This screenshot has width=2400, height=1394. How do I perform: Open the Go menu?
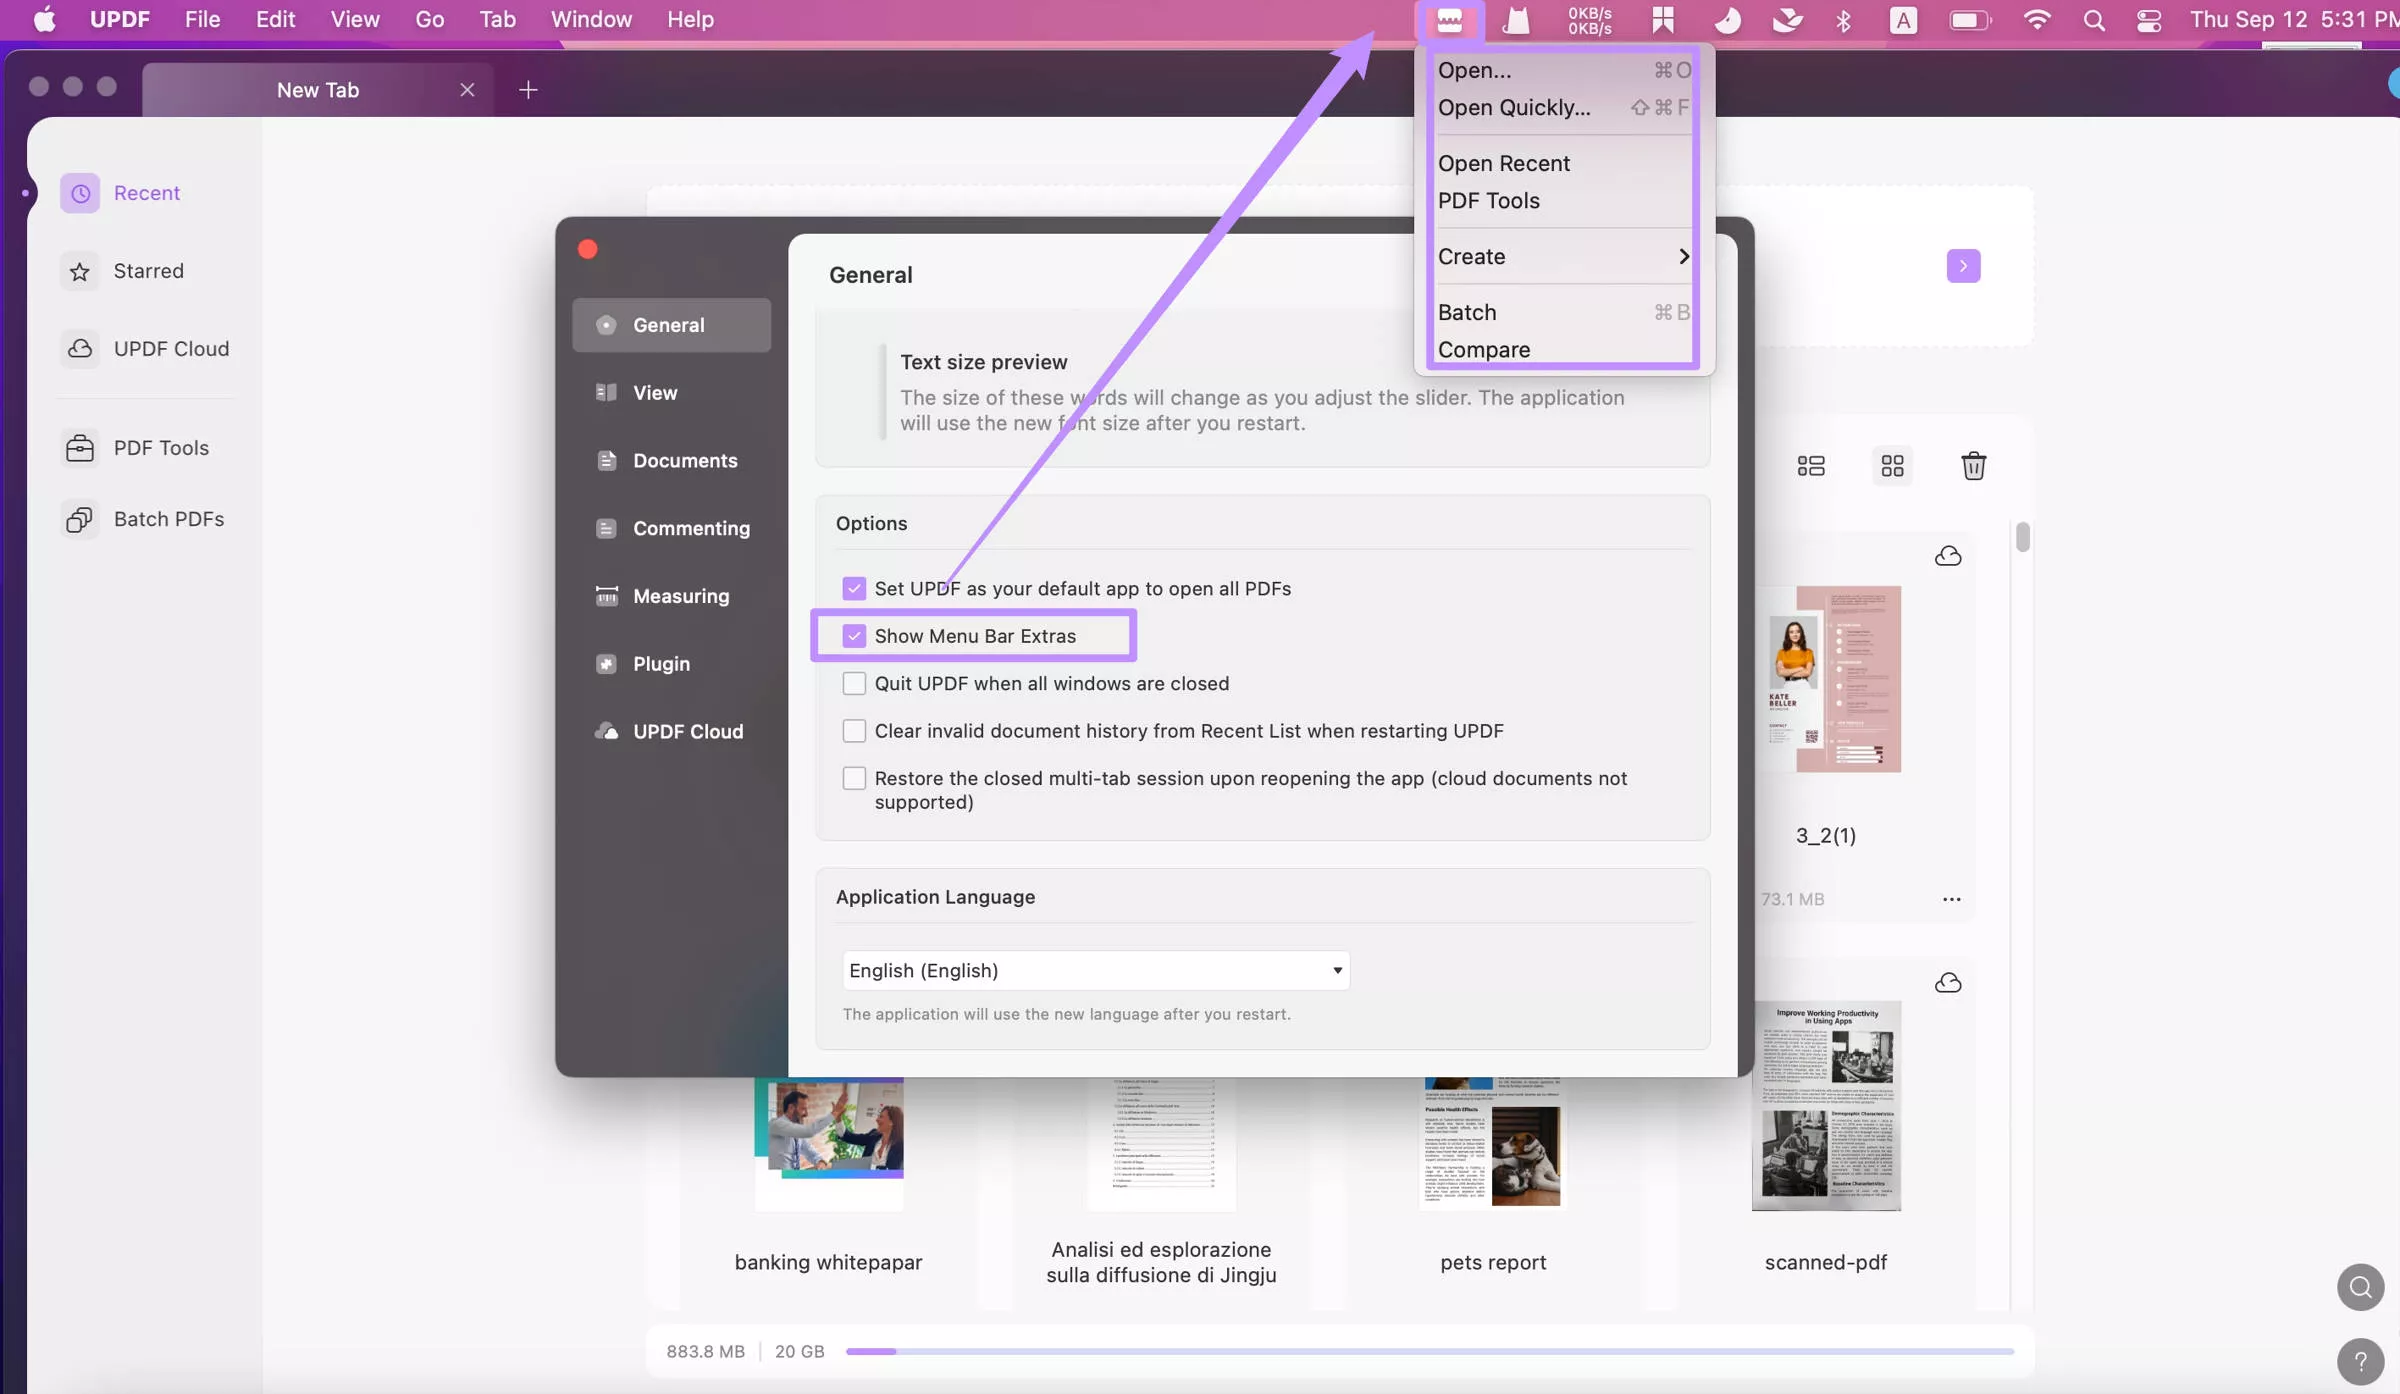pyautogui.click(x=429, y=20)
